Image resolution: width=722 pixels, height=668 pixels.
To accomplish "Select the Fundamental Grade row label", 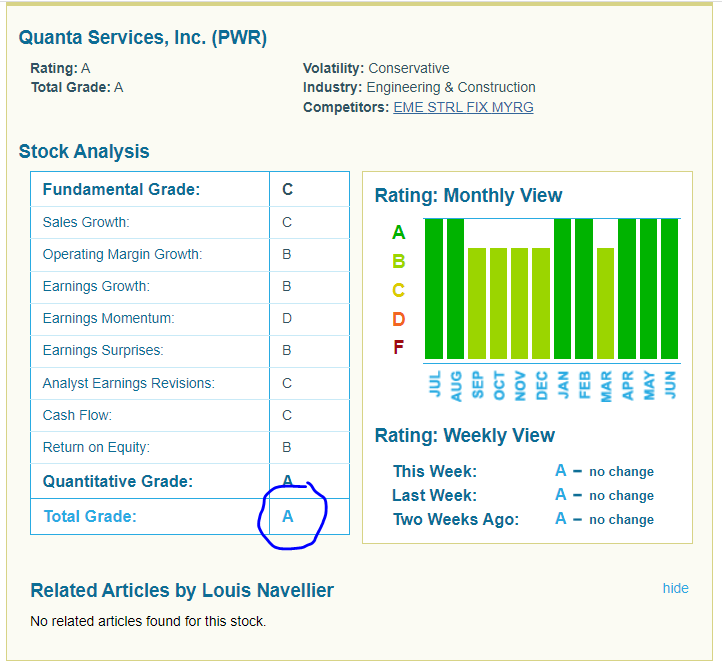I will pyautogui.click(x=121, y=189).
